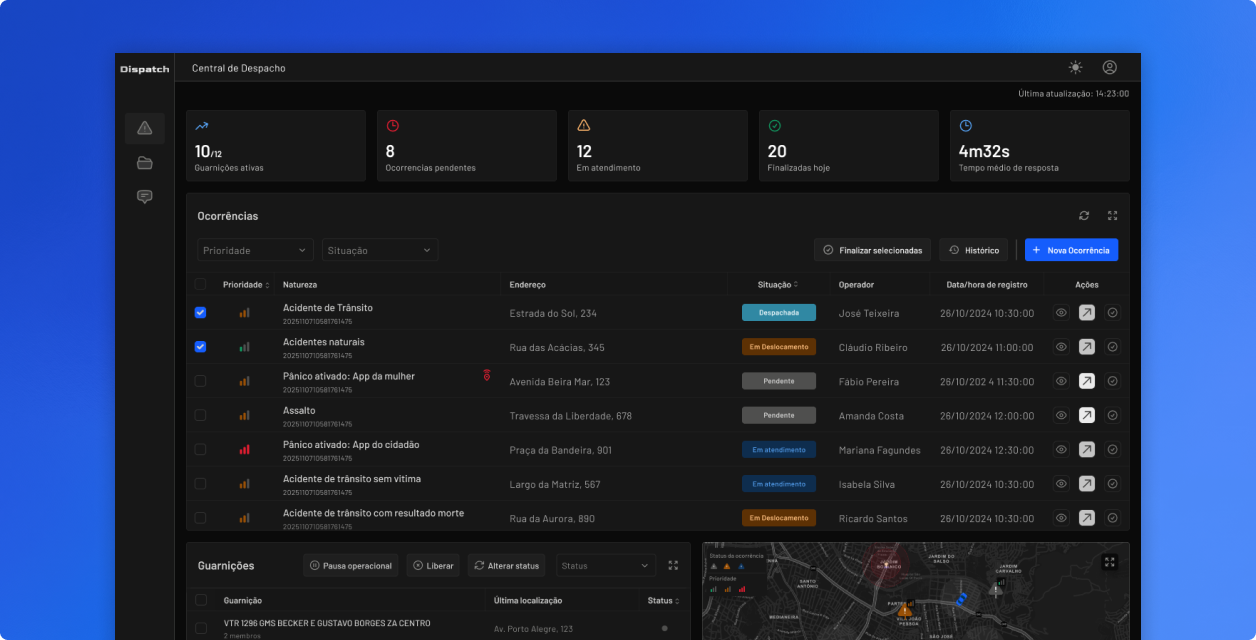This screenshot has width=1256, height=640.
Task: Toggle light theme with sun icon
Action: click(x=1075, y=67)
